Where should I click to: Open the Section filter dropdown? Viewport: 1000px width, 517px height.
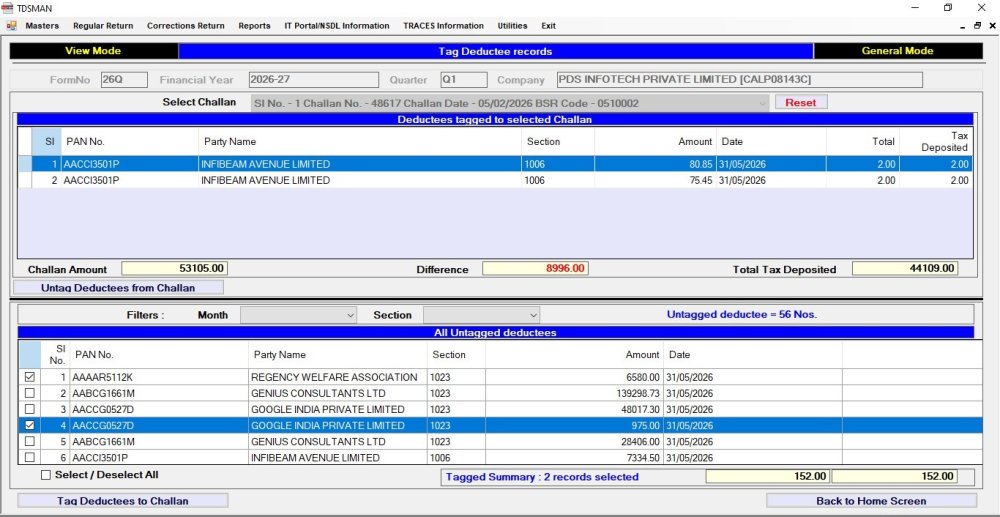coord(482,315)
